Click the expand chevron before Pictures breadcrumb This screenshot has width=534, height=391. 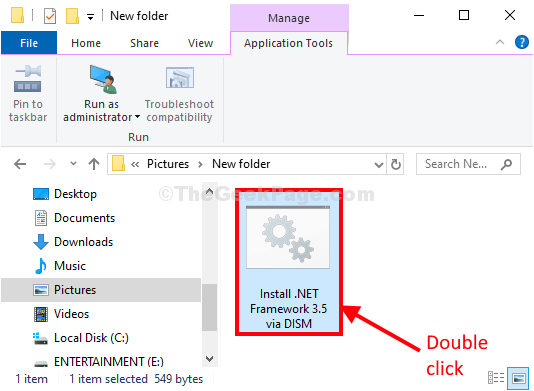click(x=135, y=165)
